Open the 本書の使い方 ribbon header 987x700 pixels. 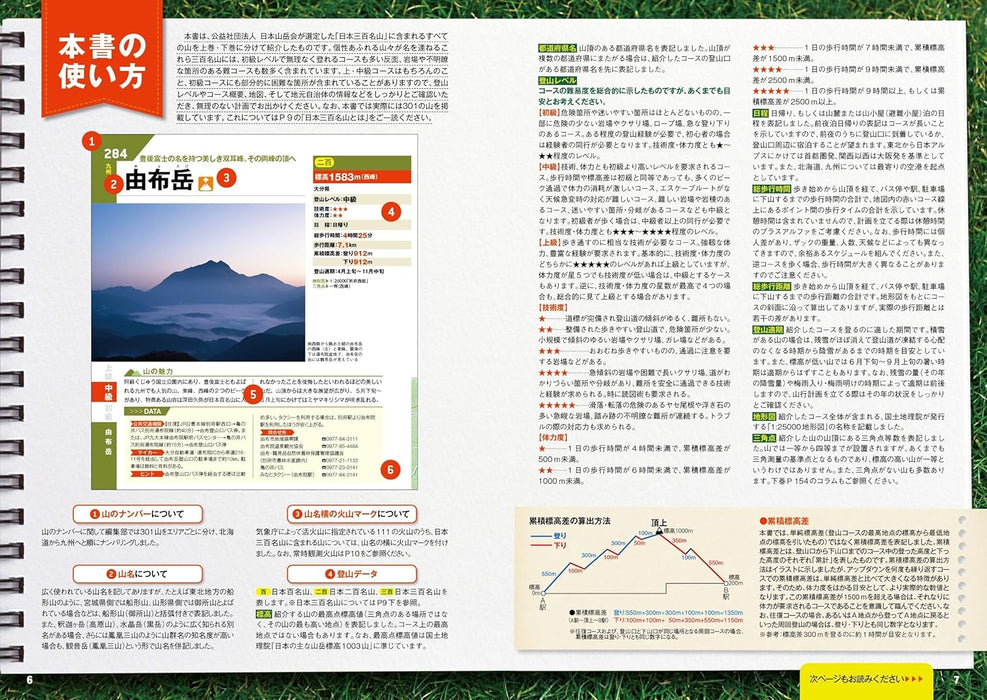coord(100,62)
